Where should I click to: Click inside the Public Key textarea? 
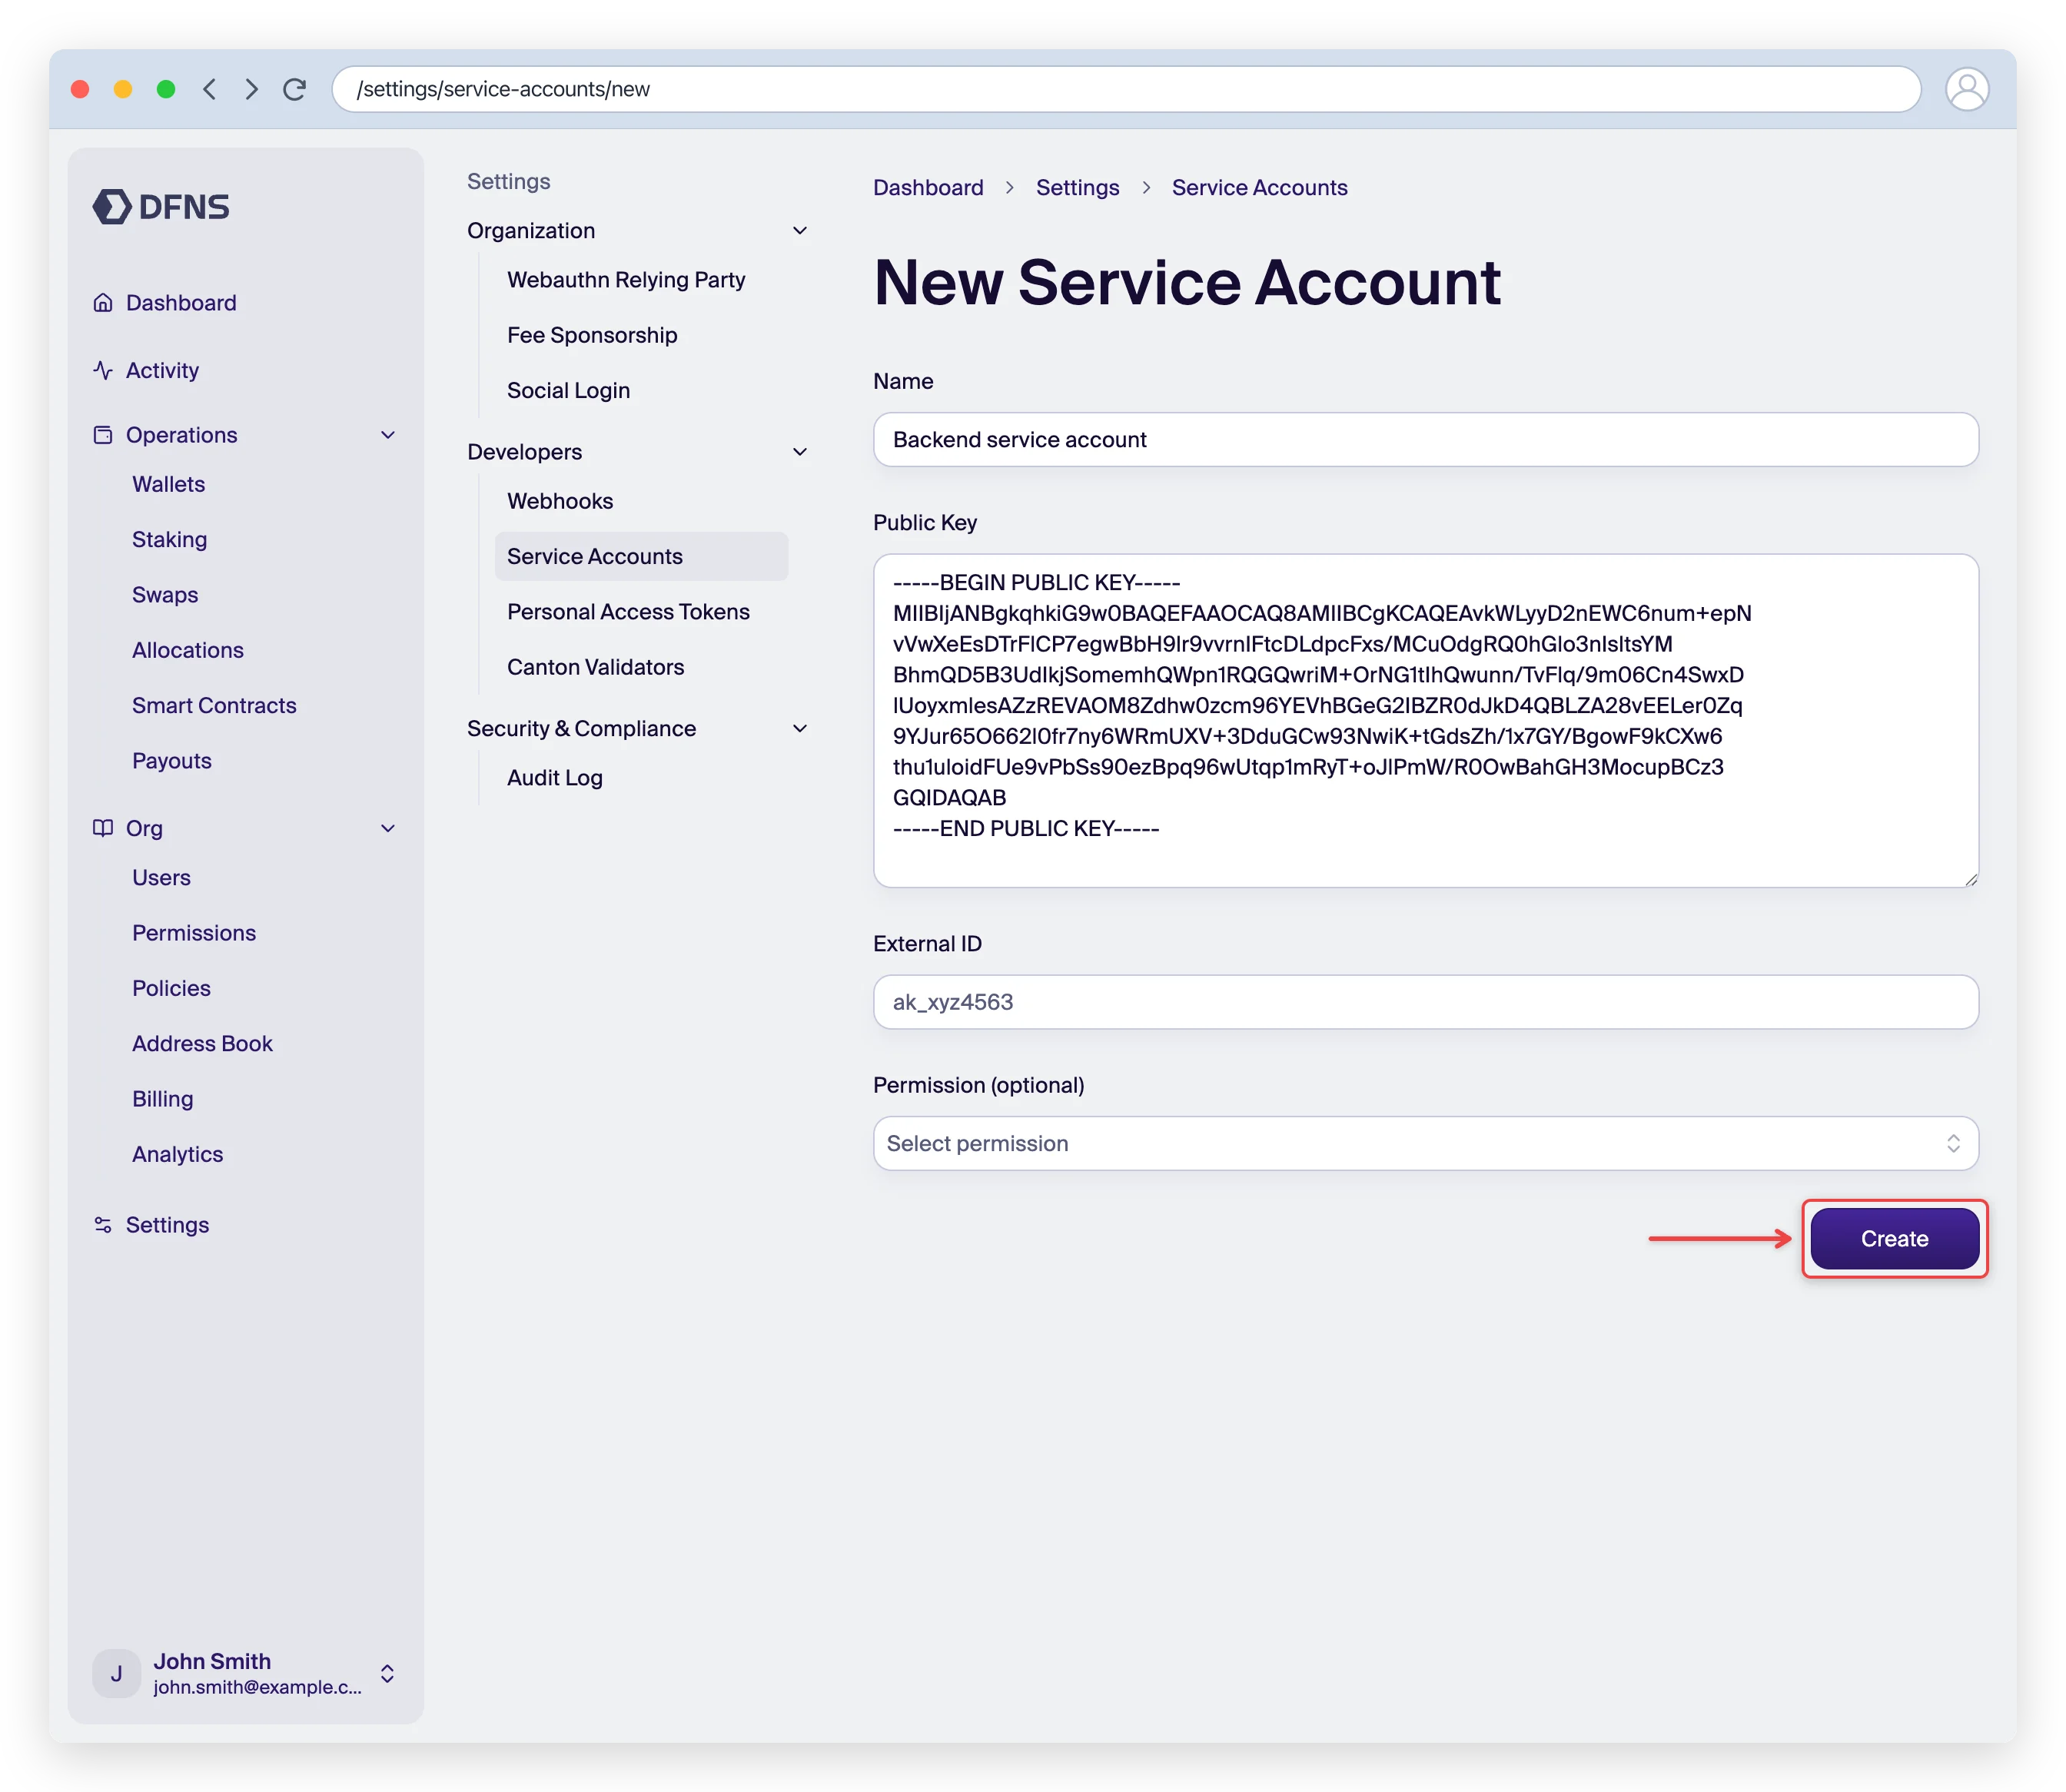pos(1425,721)
